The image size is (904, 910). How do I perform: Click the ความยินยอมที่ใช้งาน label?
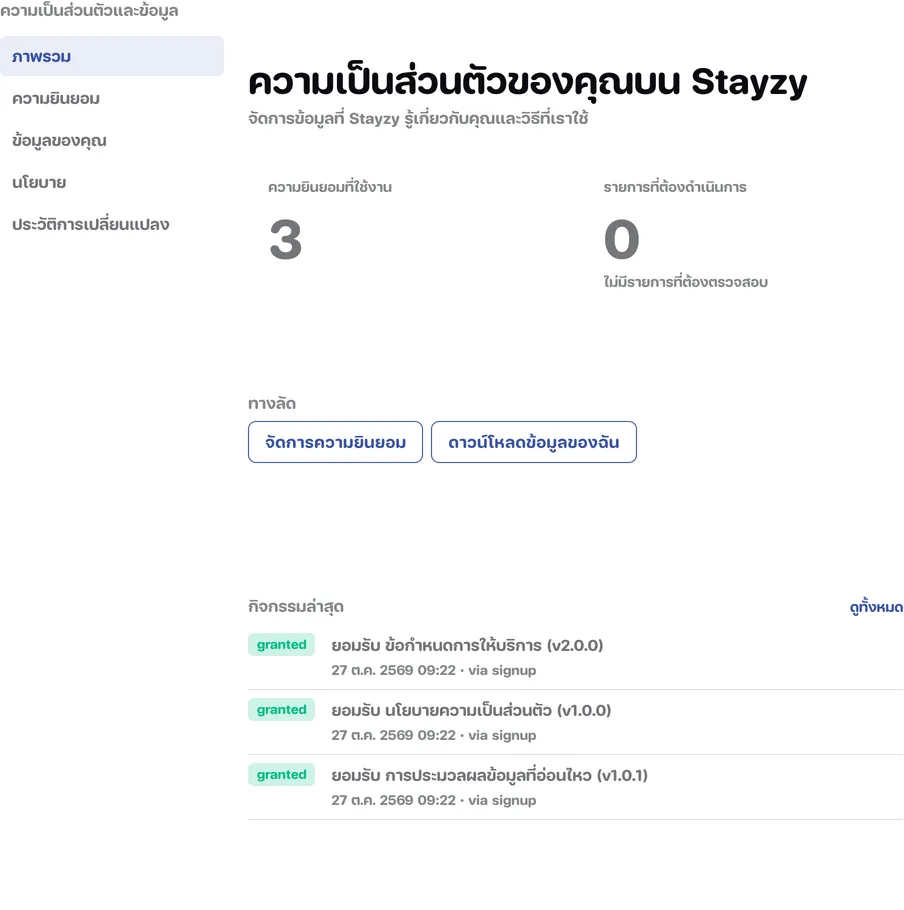(330, 187)
